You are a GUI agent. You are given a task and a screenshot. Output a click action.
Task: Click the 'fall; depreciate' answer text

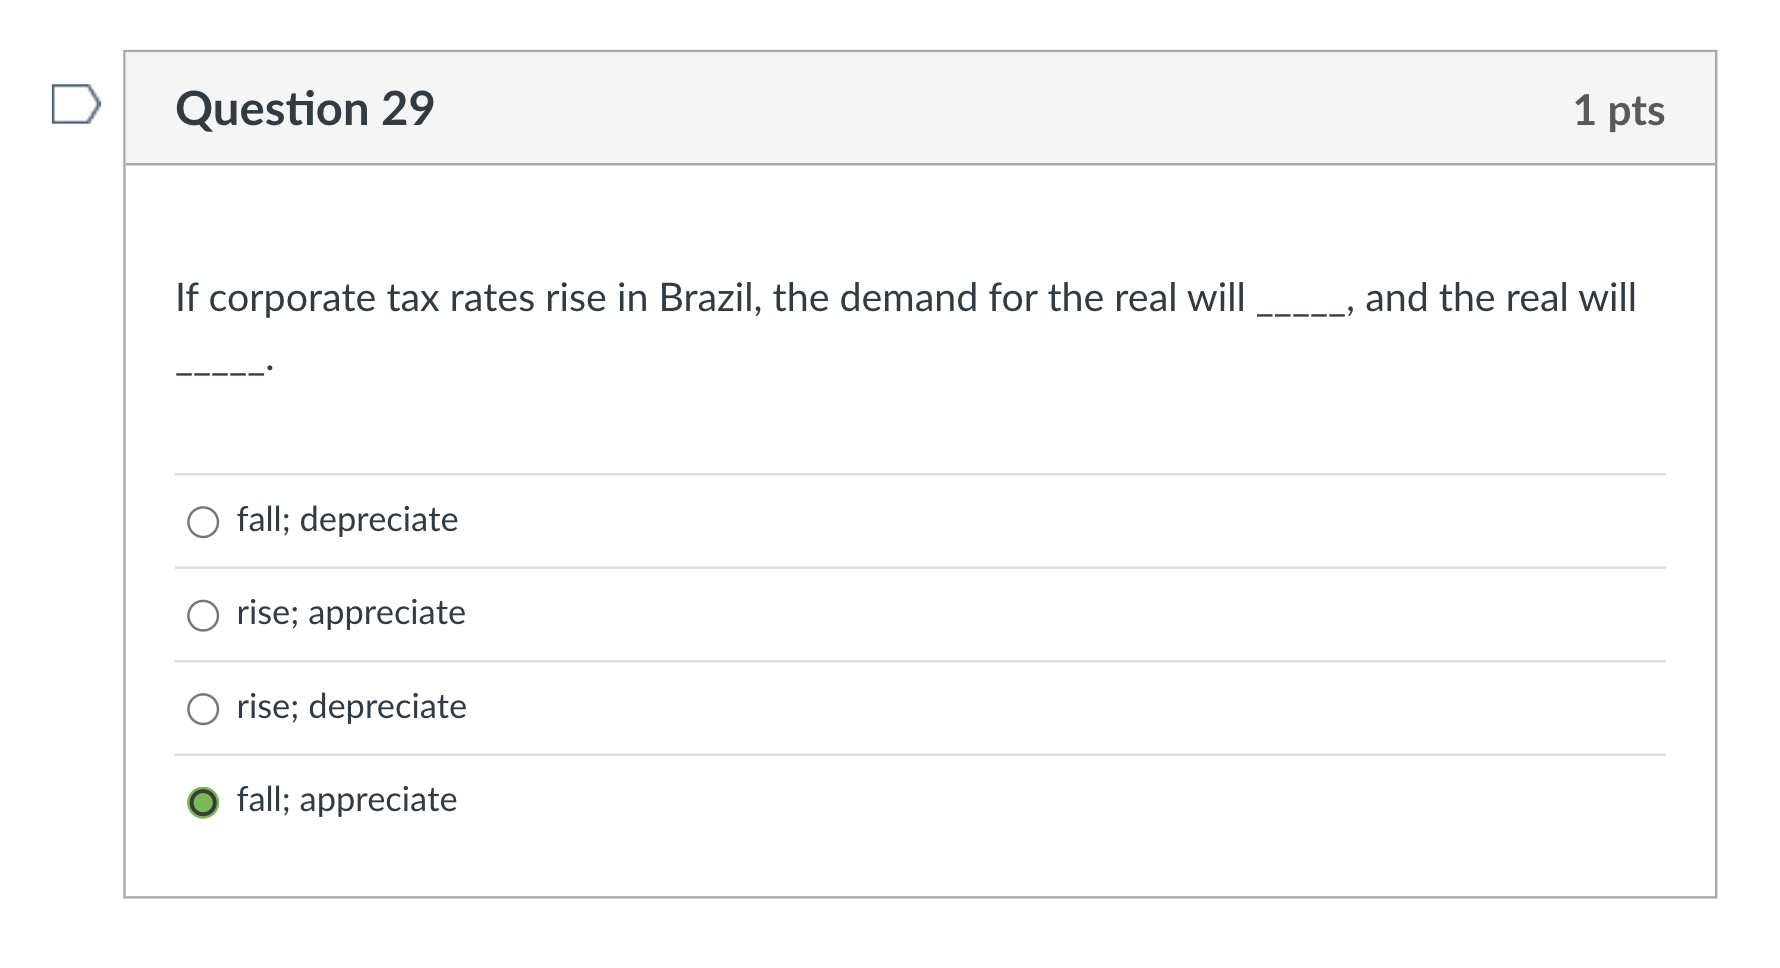click(x=347, y=520)
